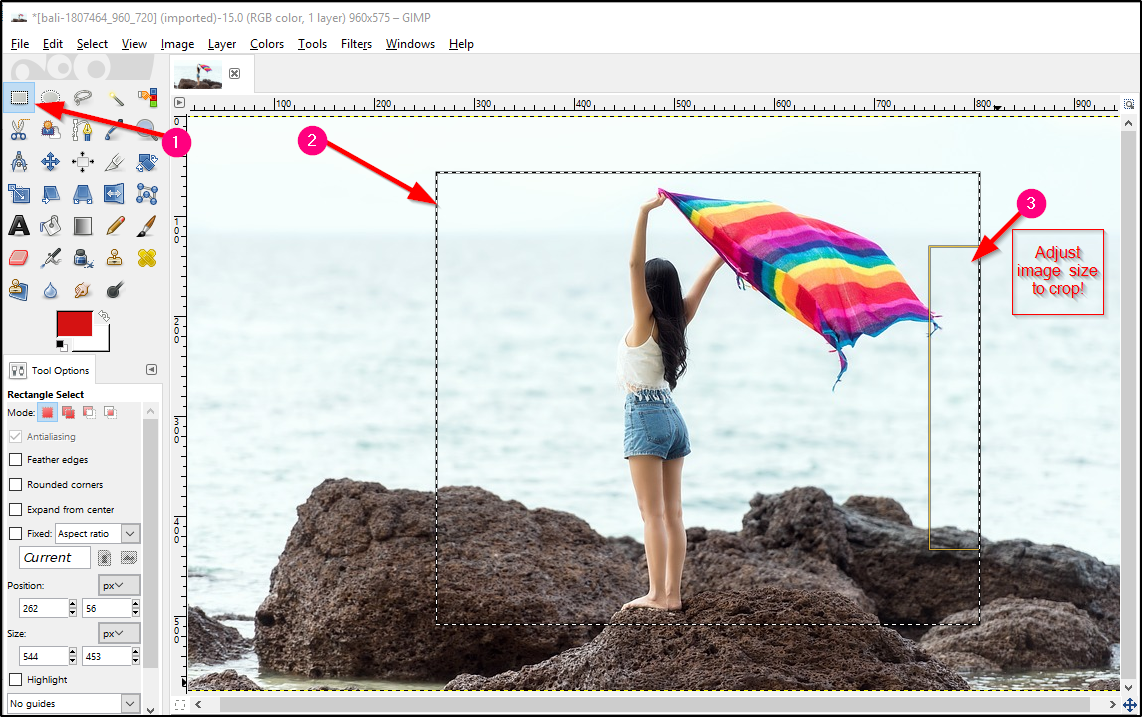Select the Free Select lasso tool

coord(82,97)
